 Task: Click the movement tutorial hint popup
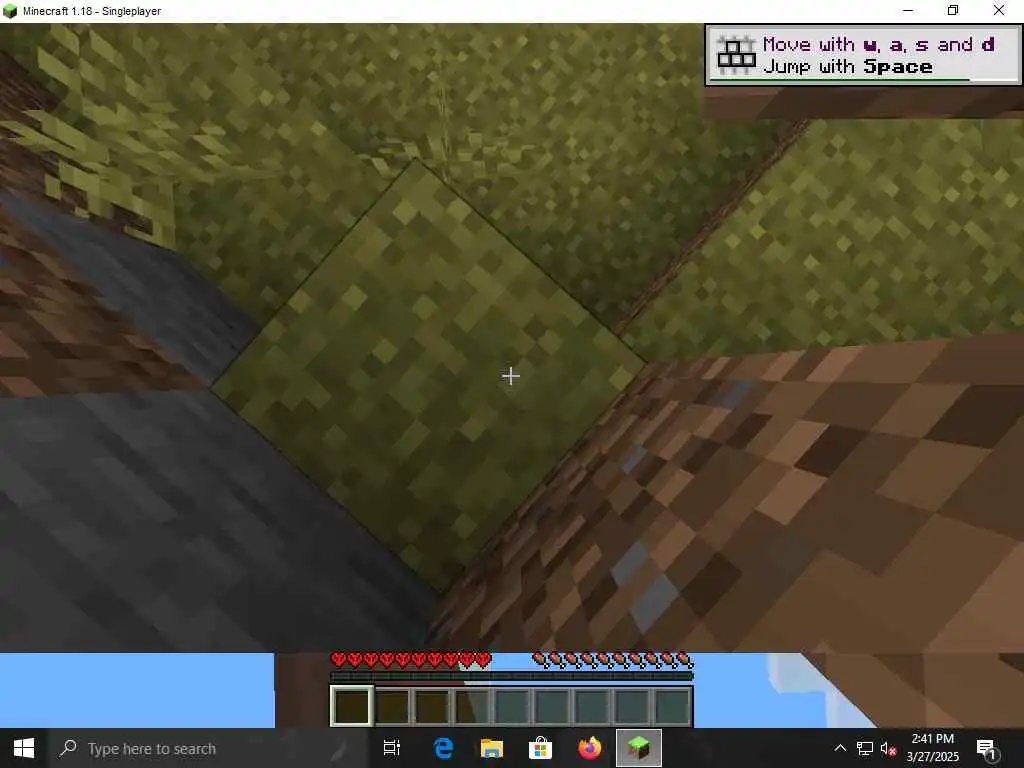pyautogui.click(x=863, y=56)
